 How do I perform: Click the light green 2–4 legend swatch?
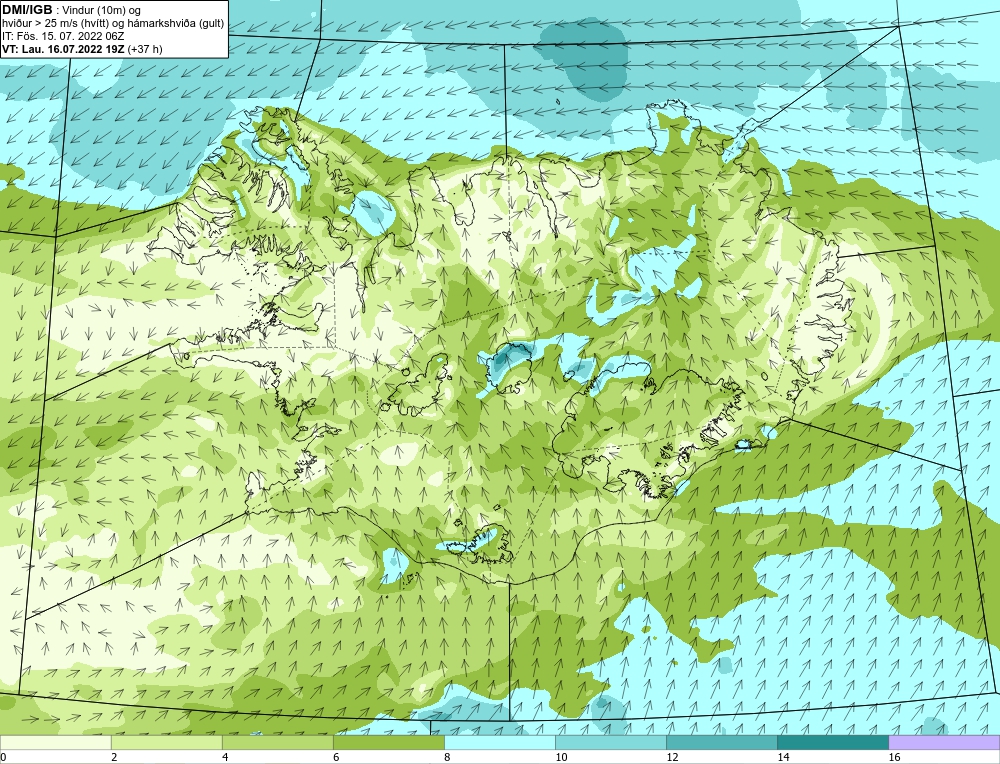click(166, 742)
